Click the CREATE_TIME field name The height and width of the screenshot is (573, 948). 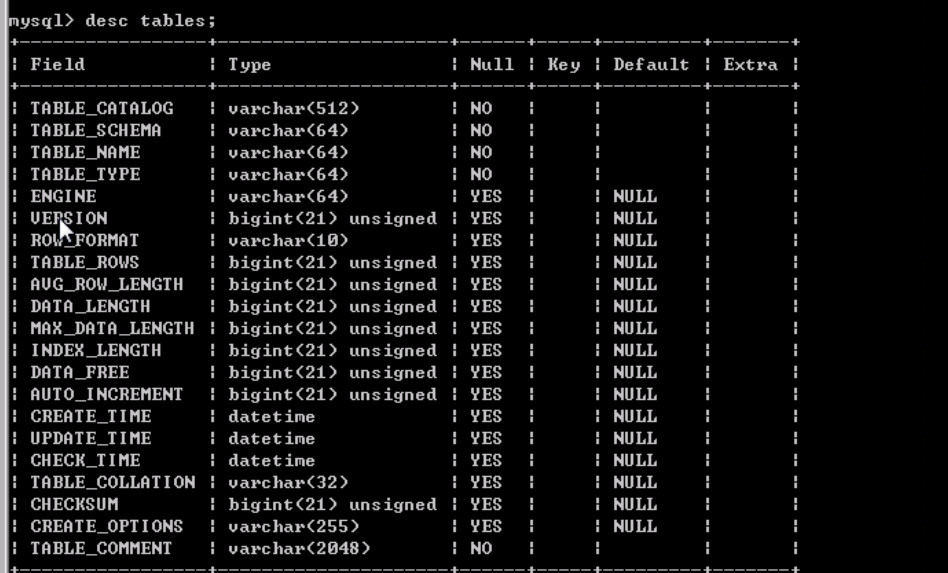91,416
